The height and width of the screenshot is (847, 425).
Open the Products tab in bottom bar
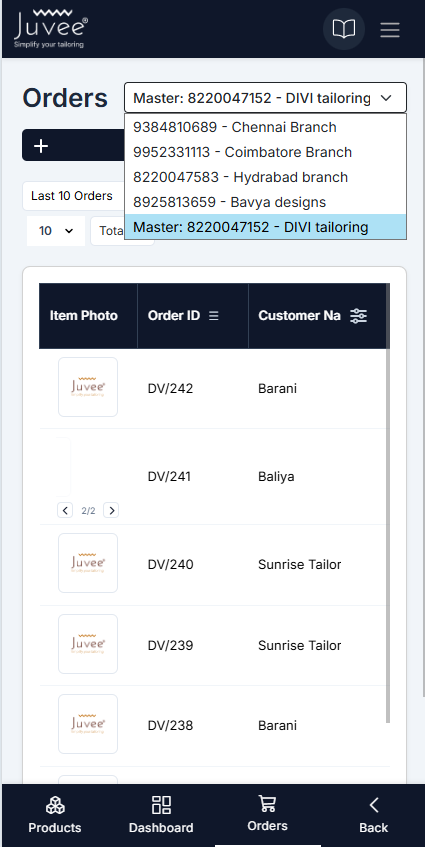point(55,815)
